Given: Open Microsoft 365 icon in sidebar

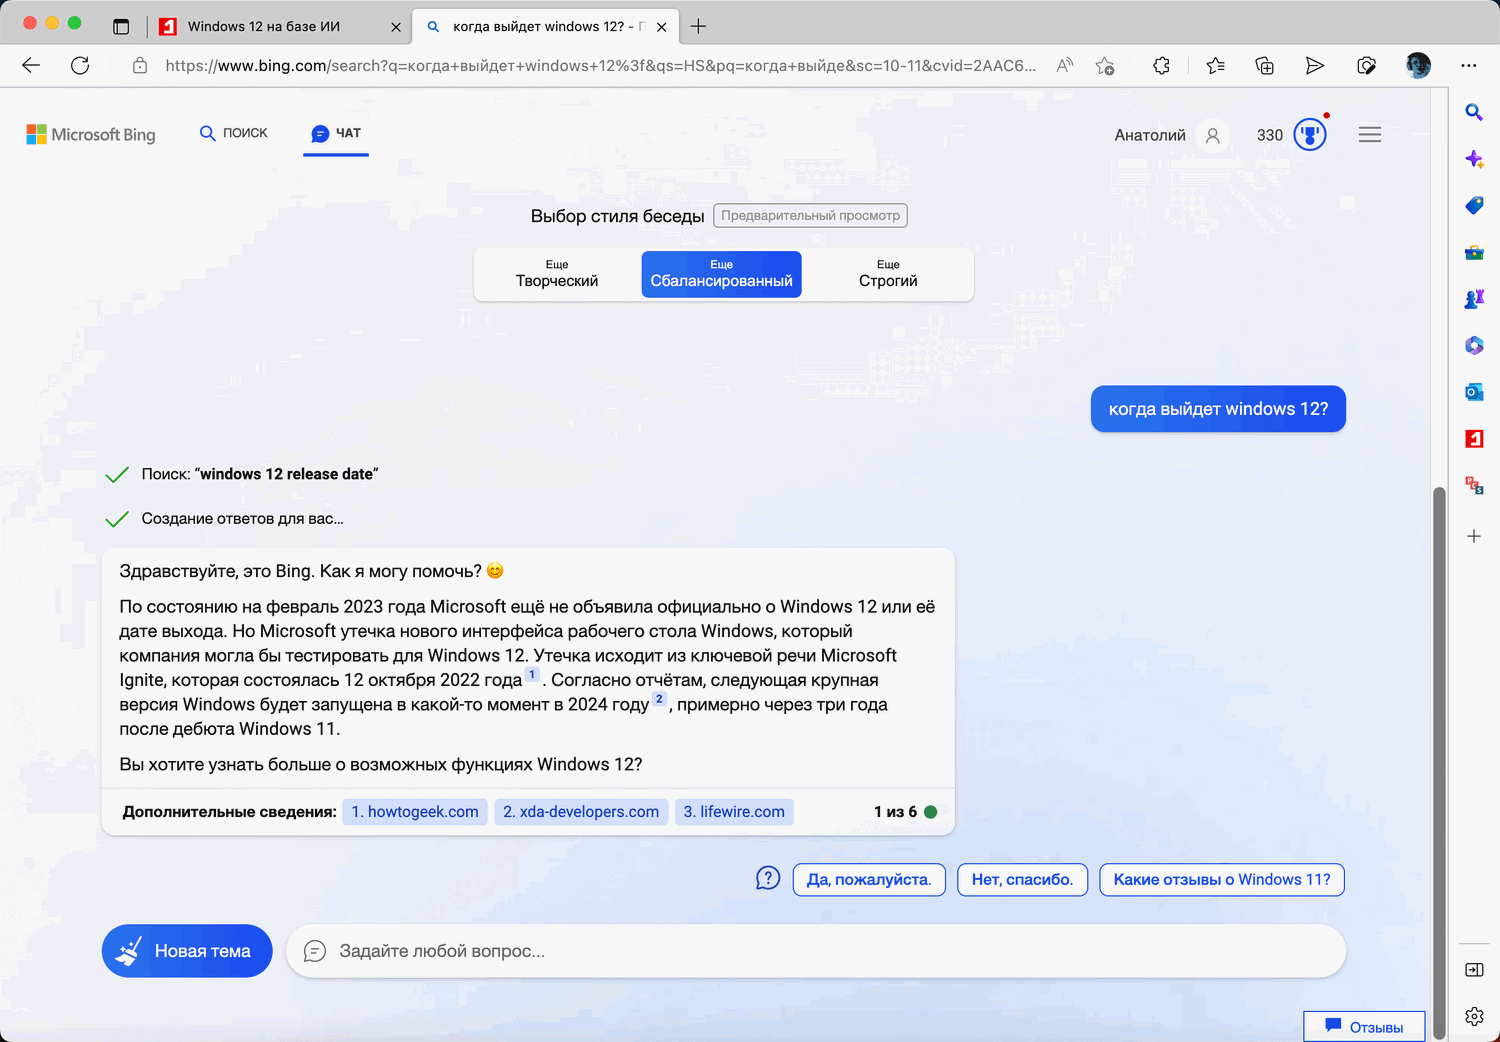Looking at the screenshot, I should click(1474, 345).
